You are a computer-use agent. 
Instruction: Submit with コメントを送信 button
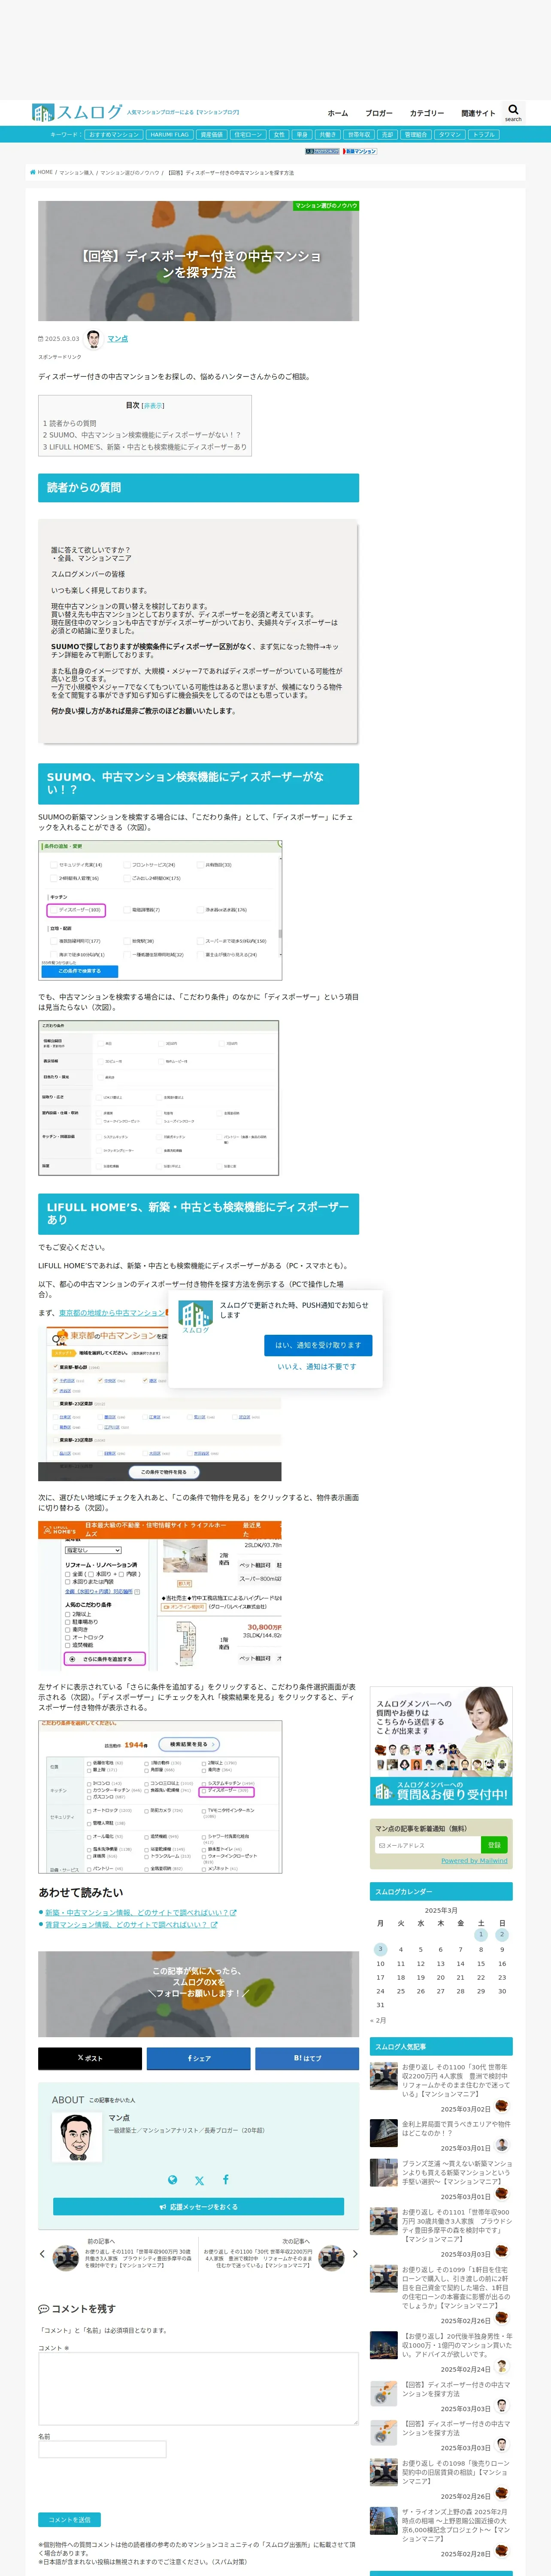coord(69,2520)
